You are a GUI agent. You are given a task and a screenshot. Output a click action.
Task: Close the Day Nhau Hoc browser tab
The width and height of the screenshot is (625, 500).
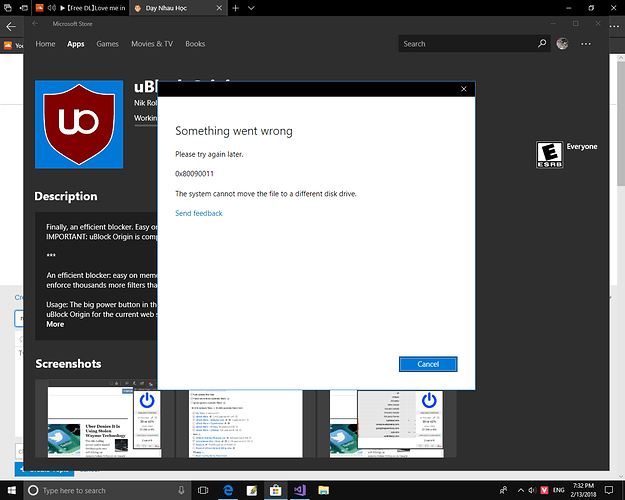click(x=219, y=8)
